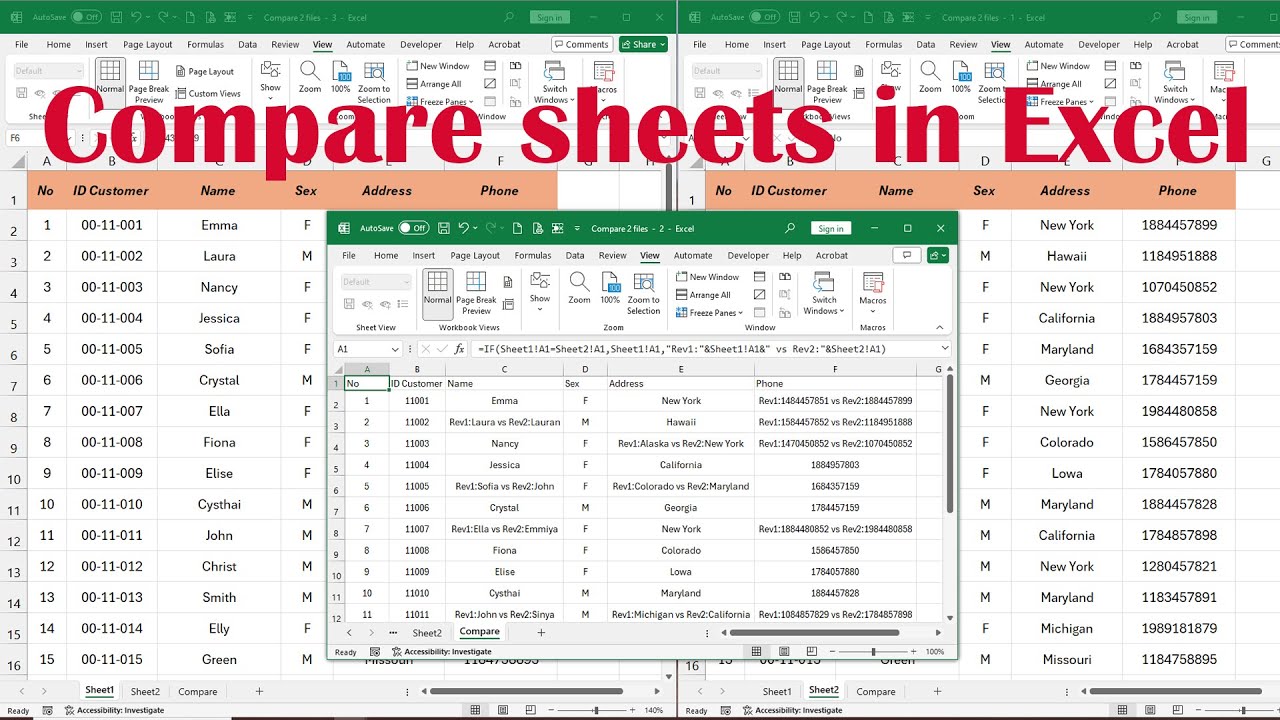The height and width of the screenshot is (720, 1280).
Task: Select cell '00-11-006' in left background window
Action: click(112, 380)
